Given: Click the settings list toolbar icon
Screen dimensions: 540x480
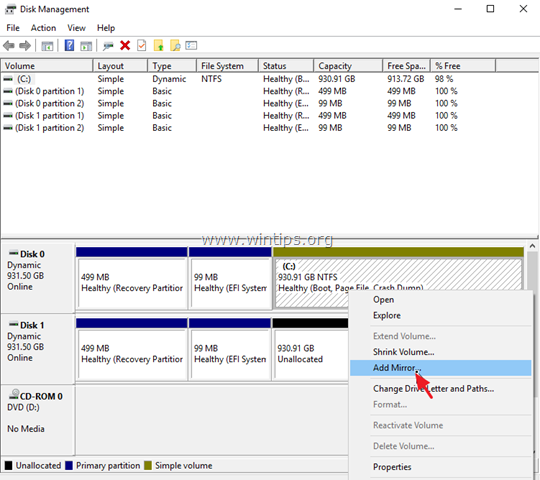Looking at the screenshot, I should [x=191, y=45].
